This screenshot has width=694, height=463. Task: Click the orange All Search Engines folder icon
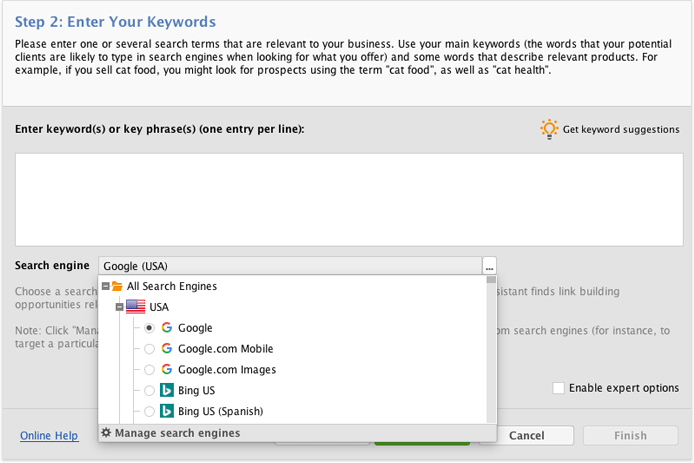[117, 286]
